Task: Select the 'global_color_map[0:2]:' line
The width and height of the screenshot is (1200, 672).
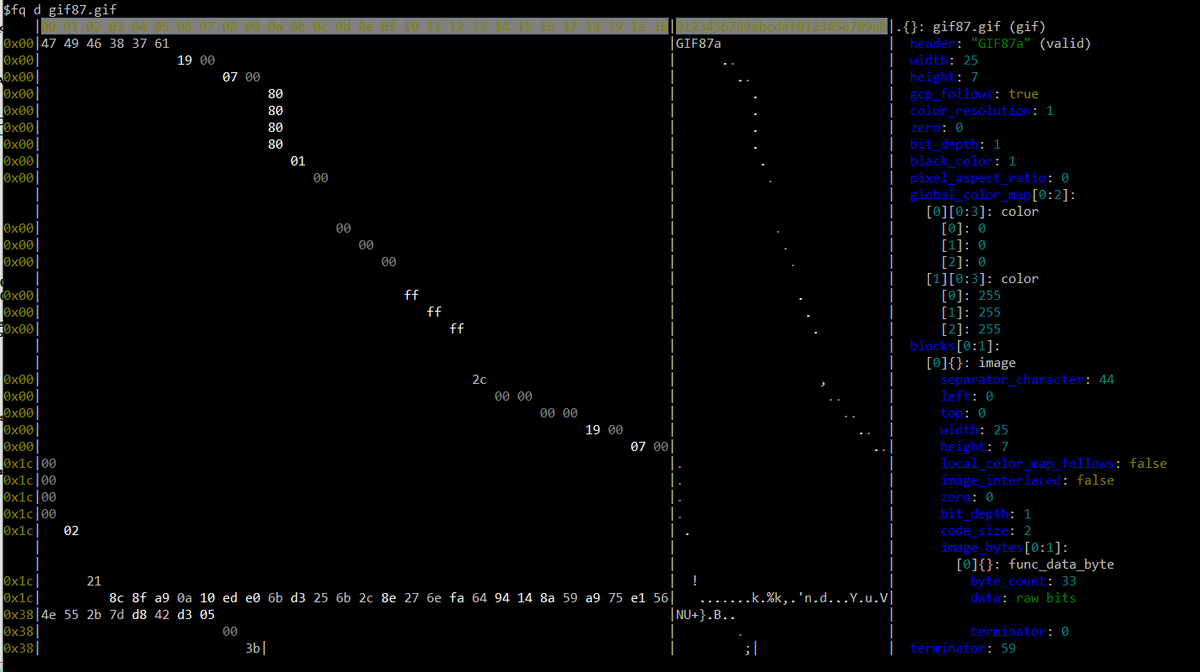Action: (x=993, y=195)
